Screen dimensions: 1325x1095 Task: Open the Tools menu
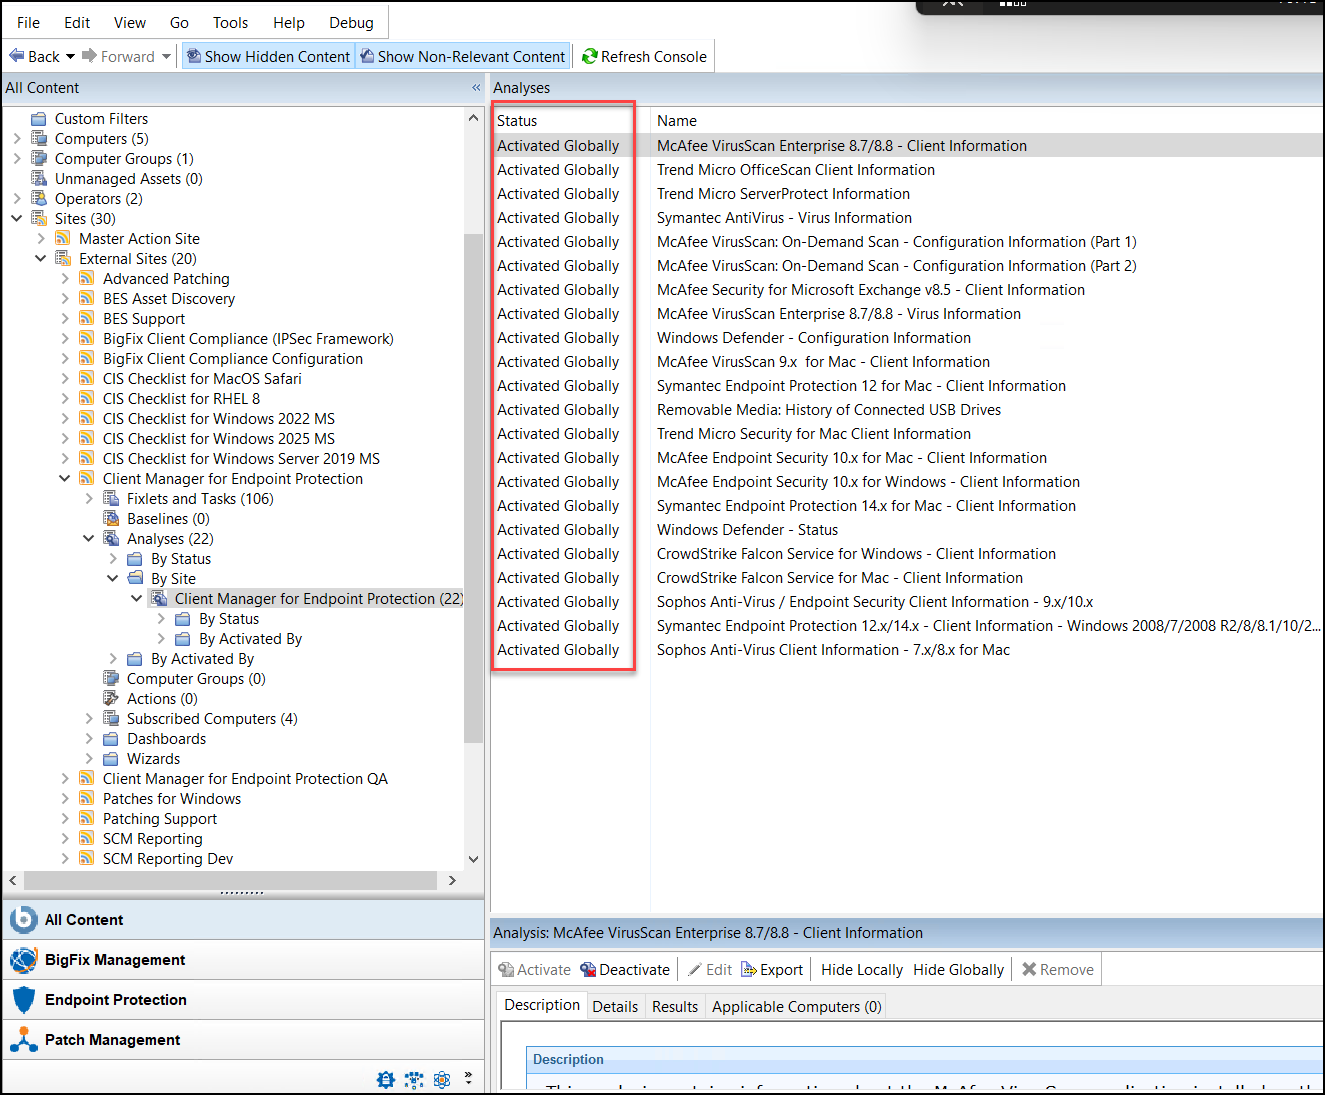(230, 22)
